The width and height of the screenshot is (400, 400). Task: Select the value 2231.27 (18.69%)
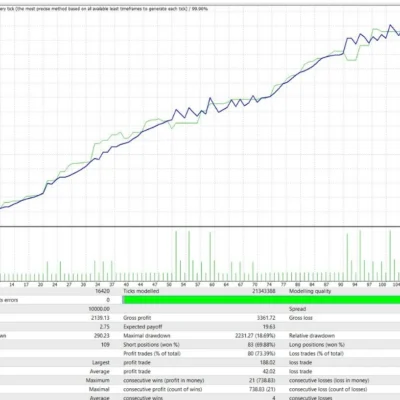(255, 336)
